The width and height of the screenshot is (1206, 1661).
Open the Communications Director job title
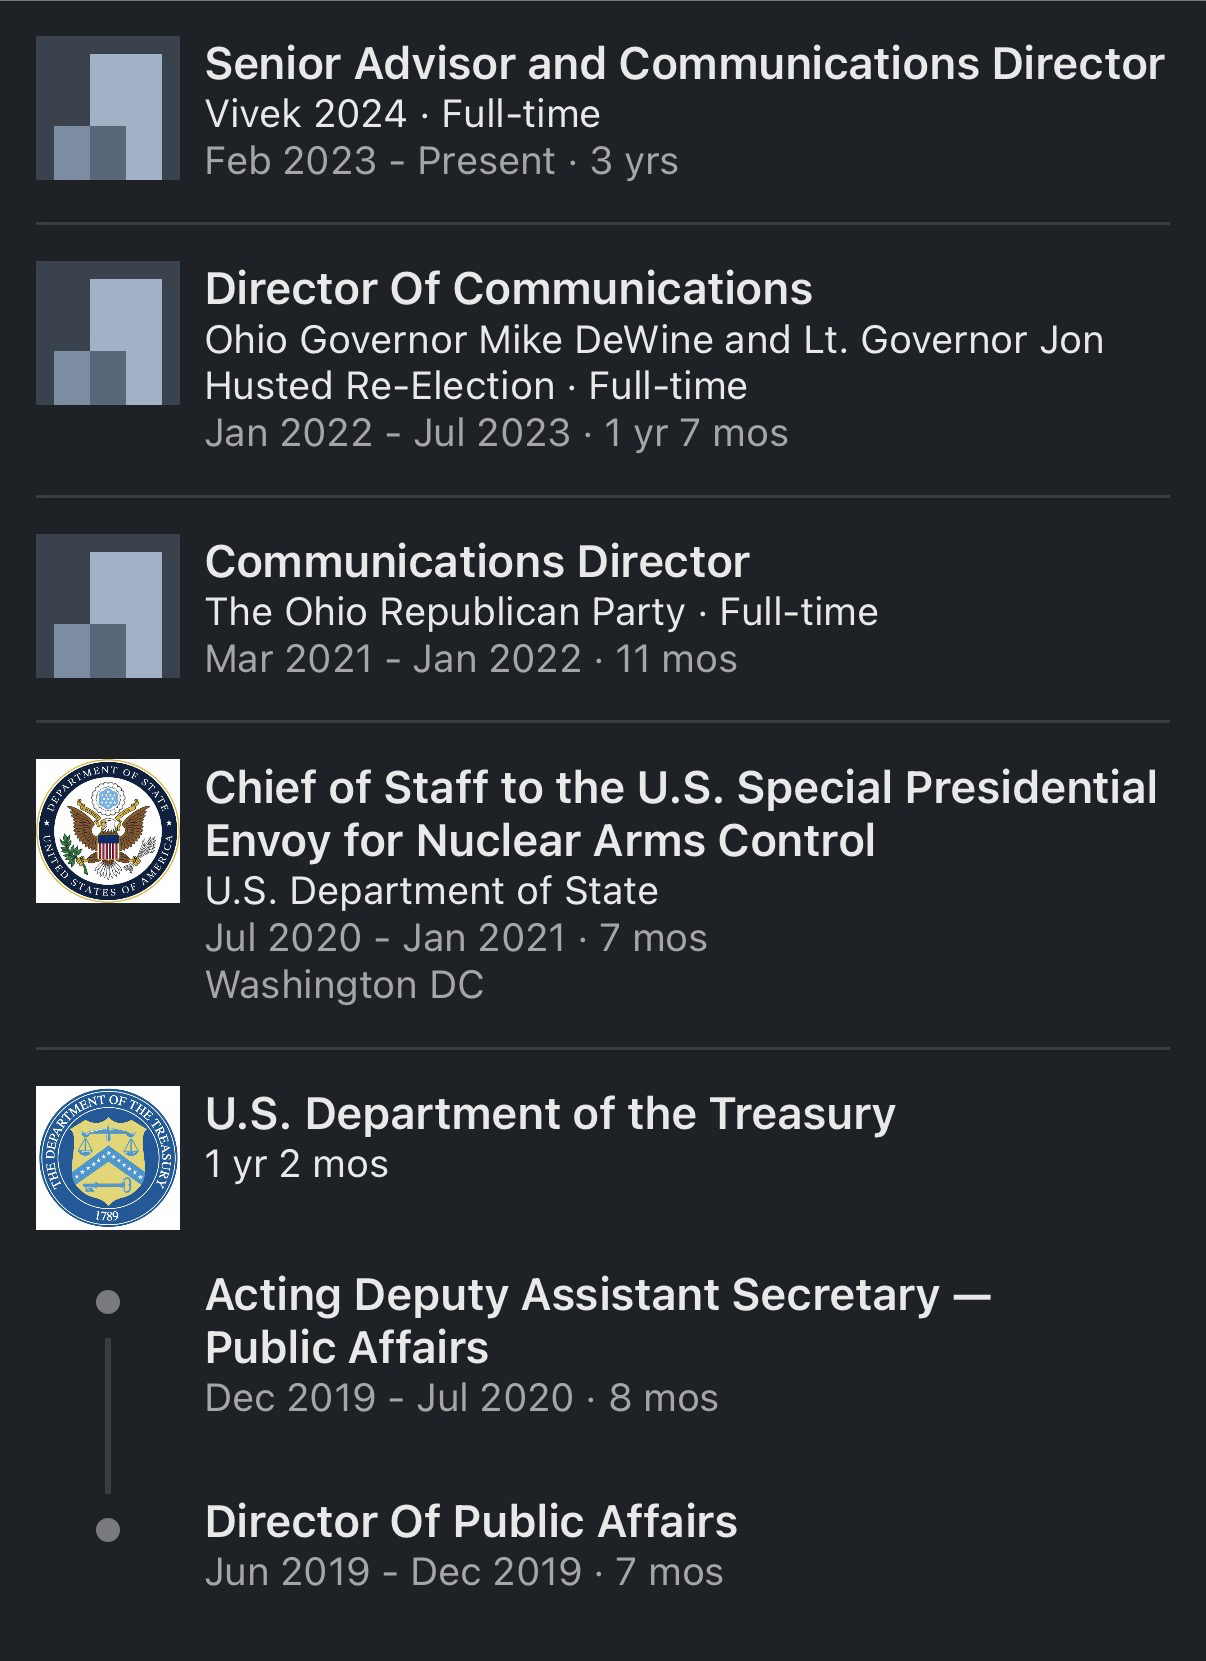tap(477, 562)
